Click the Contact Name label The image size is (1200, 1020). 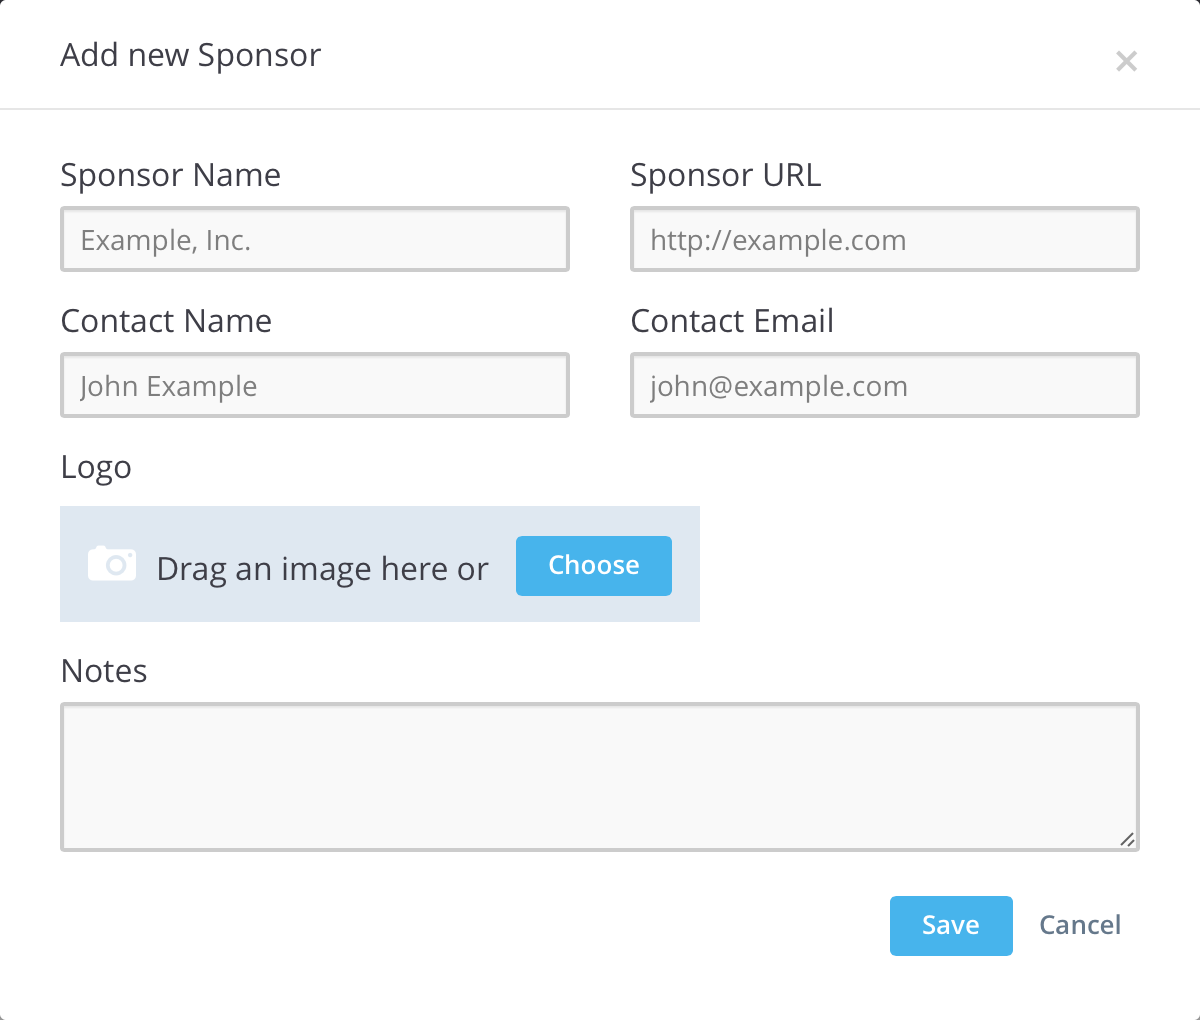tap(166, 321)
